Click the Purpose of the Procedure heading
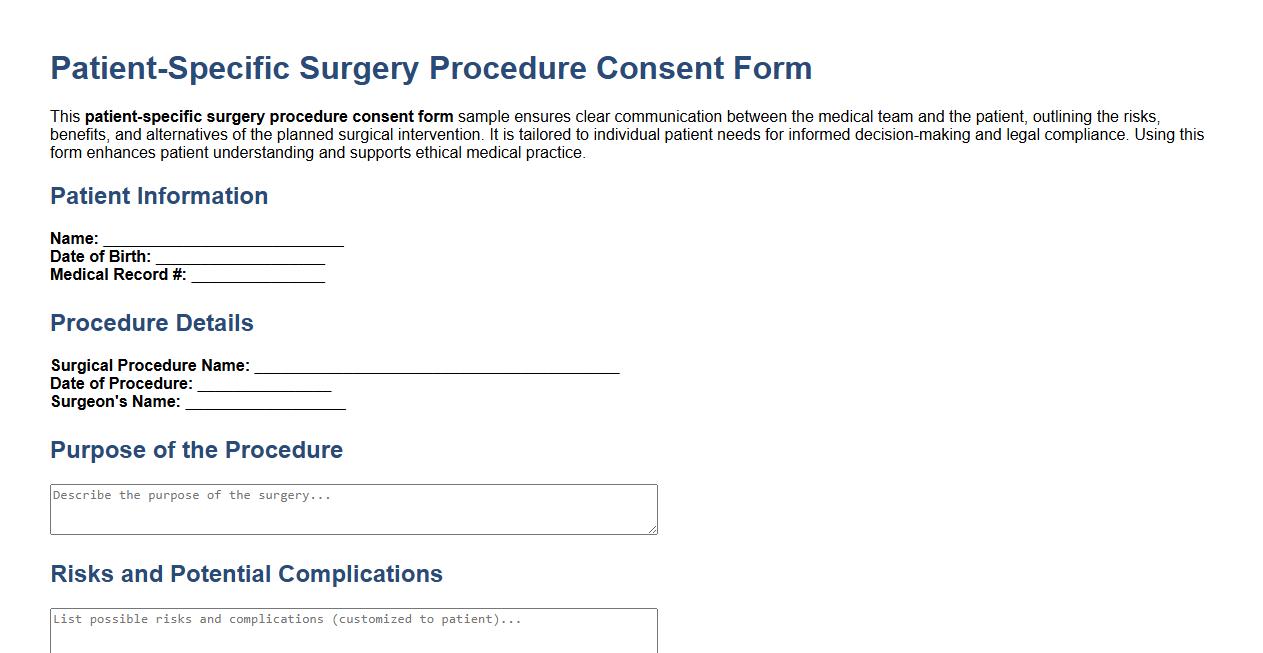Image resolution: width=1263 pixels, height=653 pixels. (x=196, y=450)
